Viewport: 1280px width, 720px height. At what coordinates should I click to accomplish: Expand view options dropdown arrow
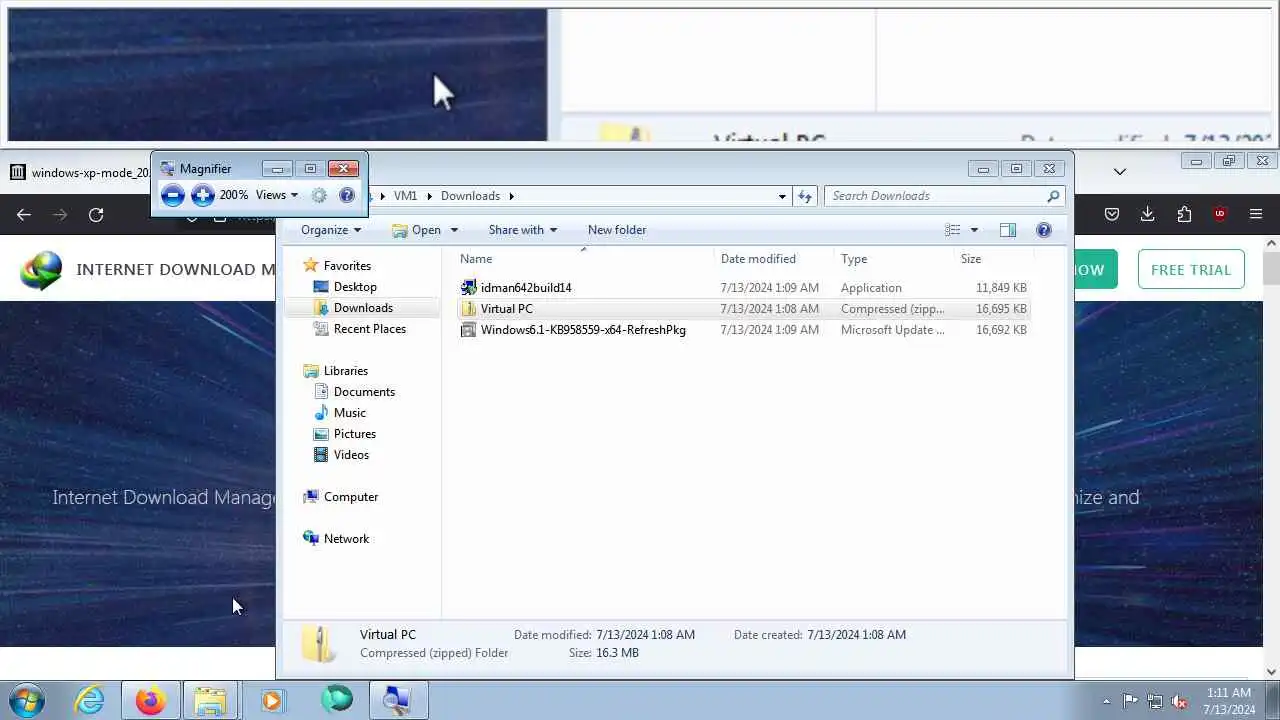(x=974, y=230)
